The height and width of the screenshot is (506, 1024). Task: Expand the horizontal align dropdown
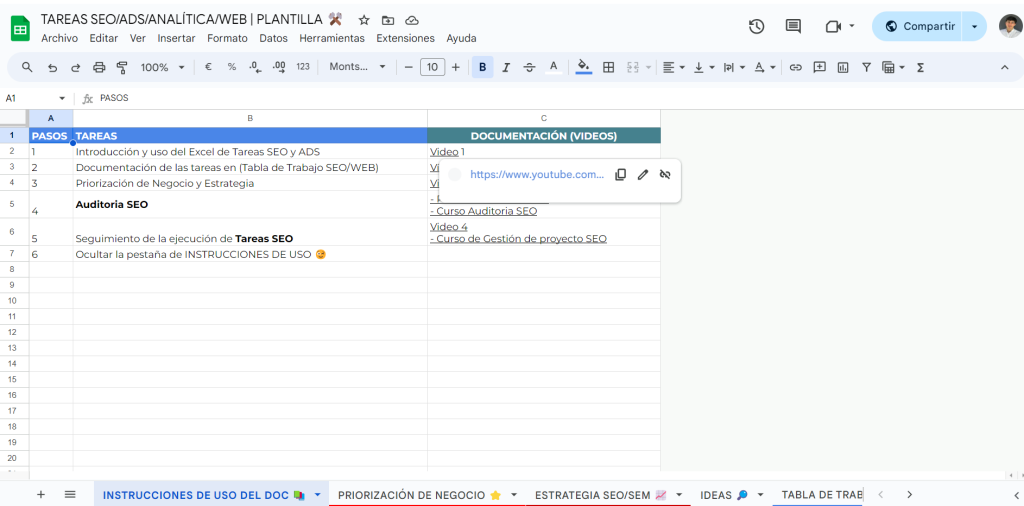[673, 67]
